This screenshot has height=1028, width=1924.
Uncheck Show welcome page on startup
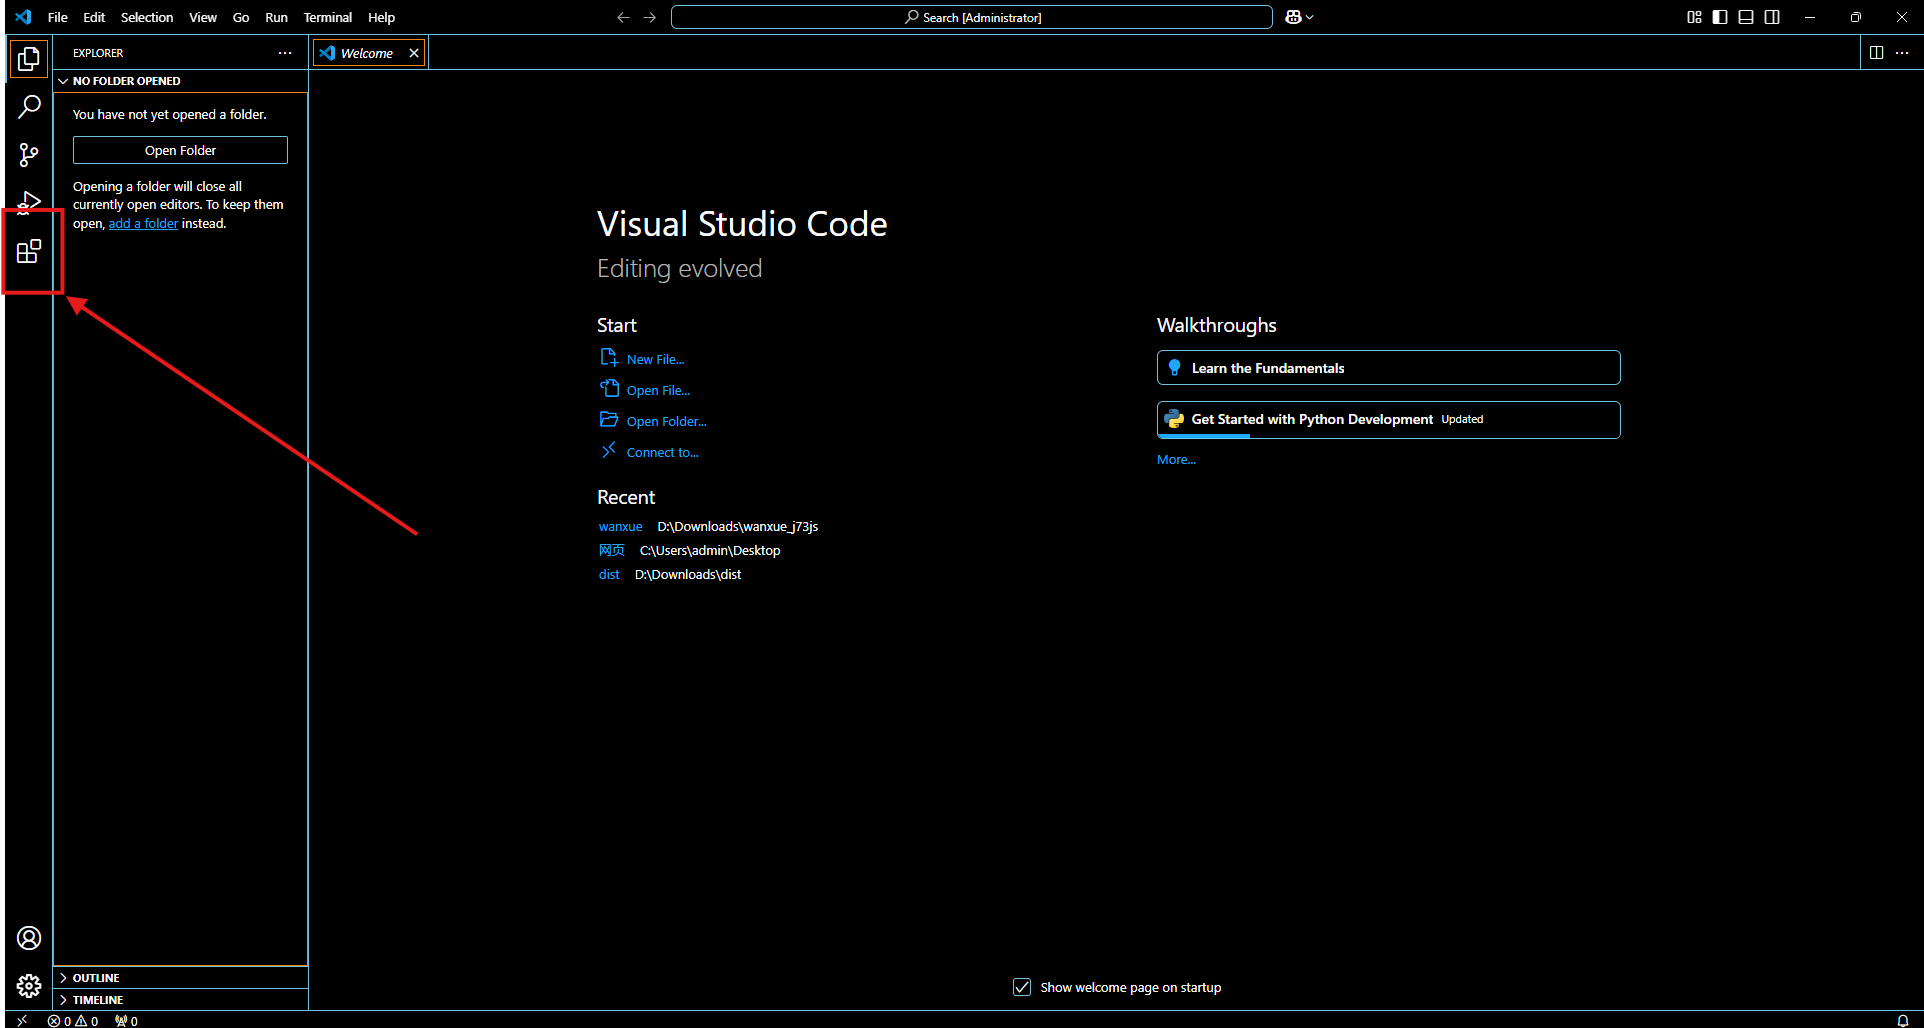(x=1022, y=987)
